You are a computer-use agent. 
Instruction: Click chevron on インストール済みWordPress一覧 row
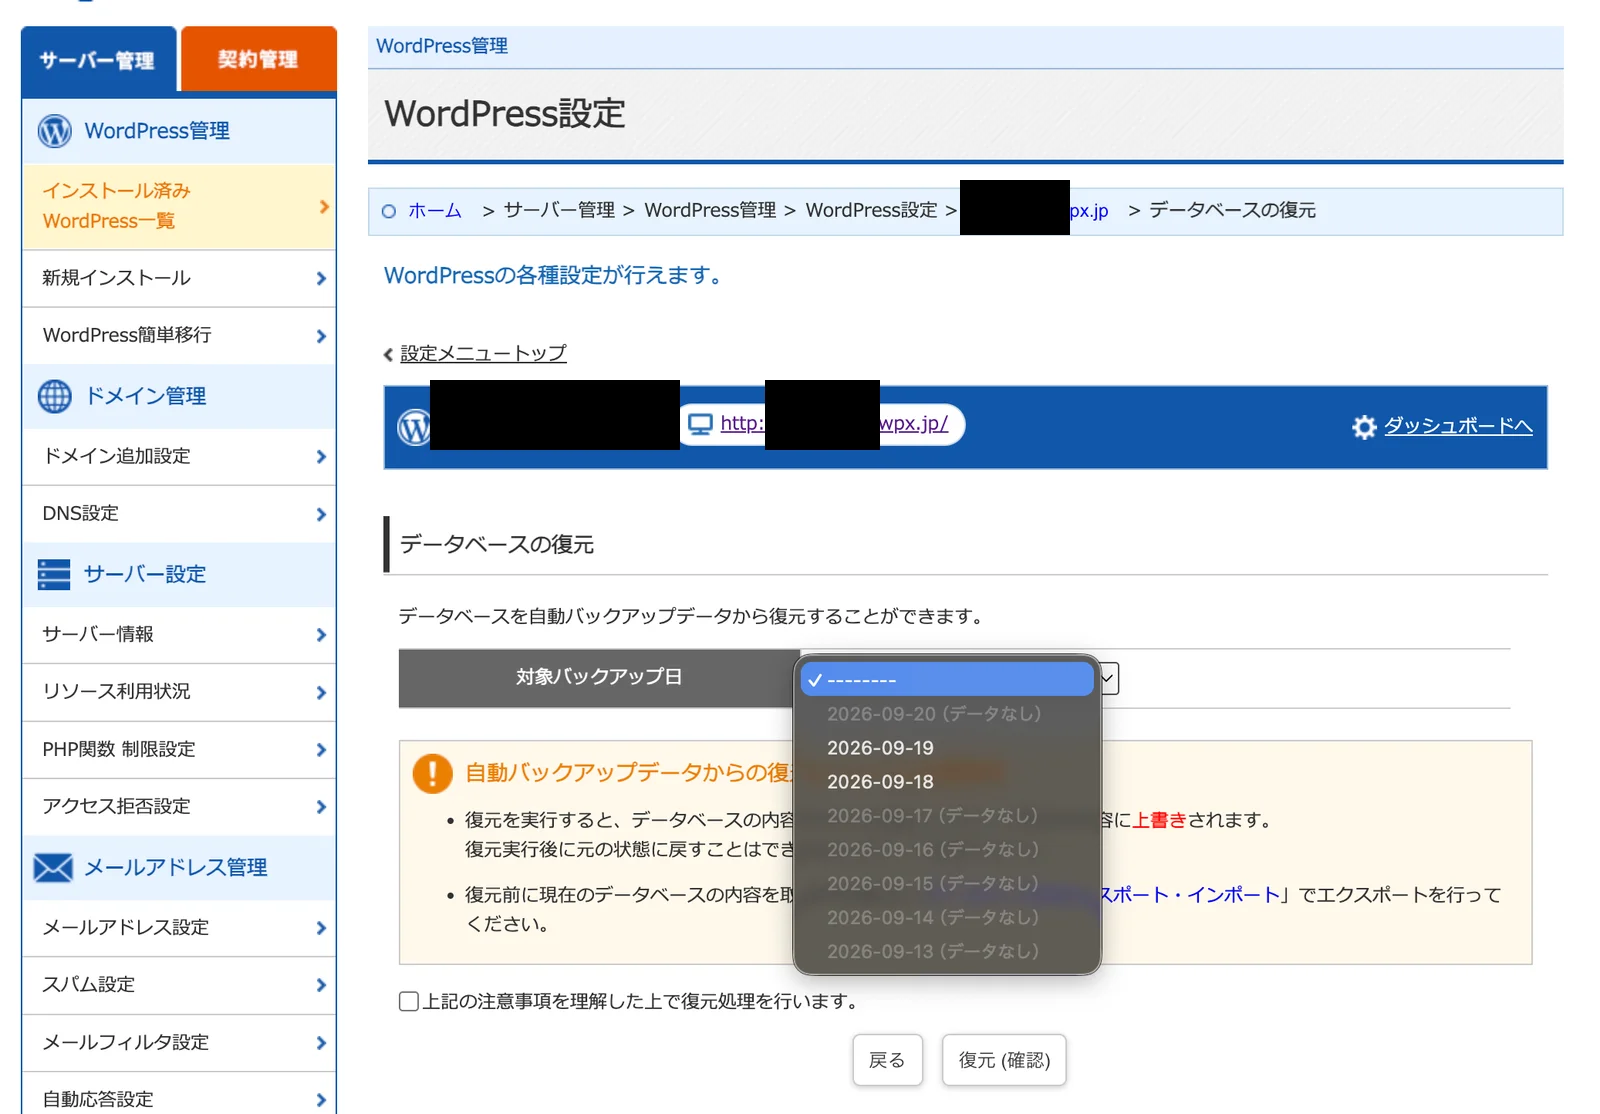coord(324,207)
